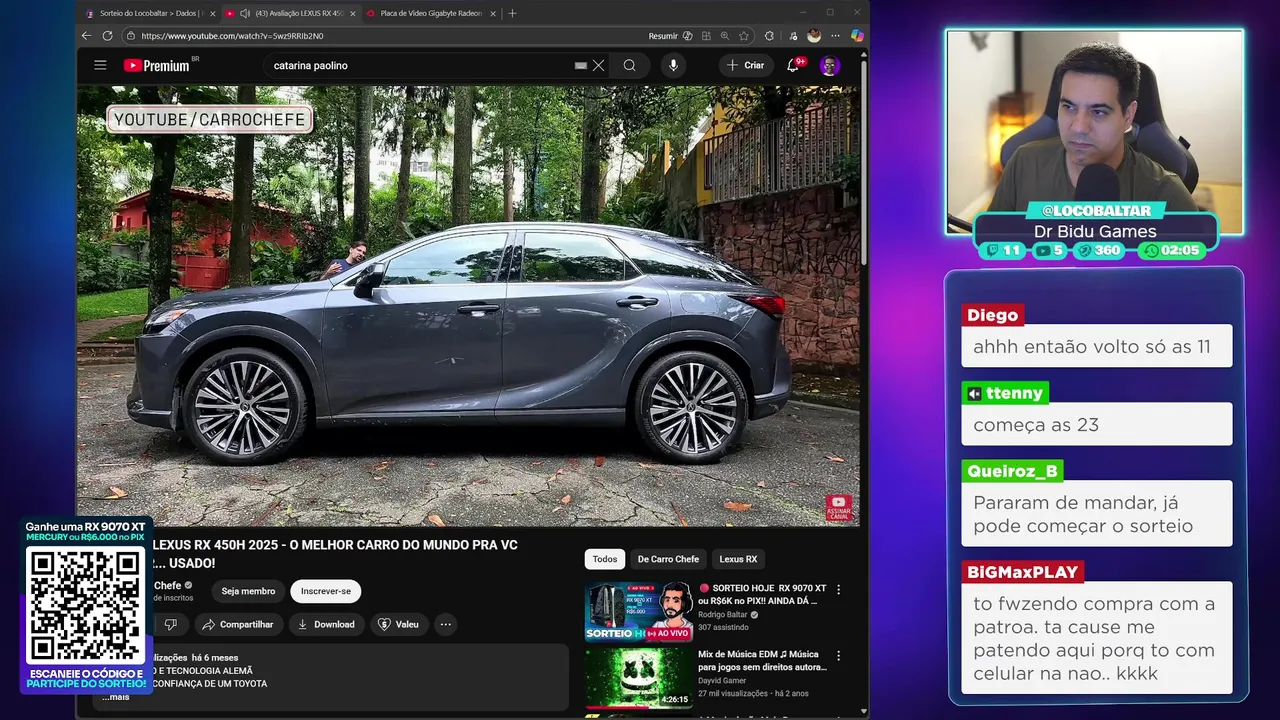Click the ASSINAR CANAL watermark in the video
Viewport: 1280px width, 720px height.
pos(839,507)
